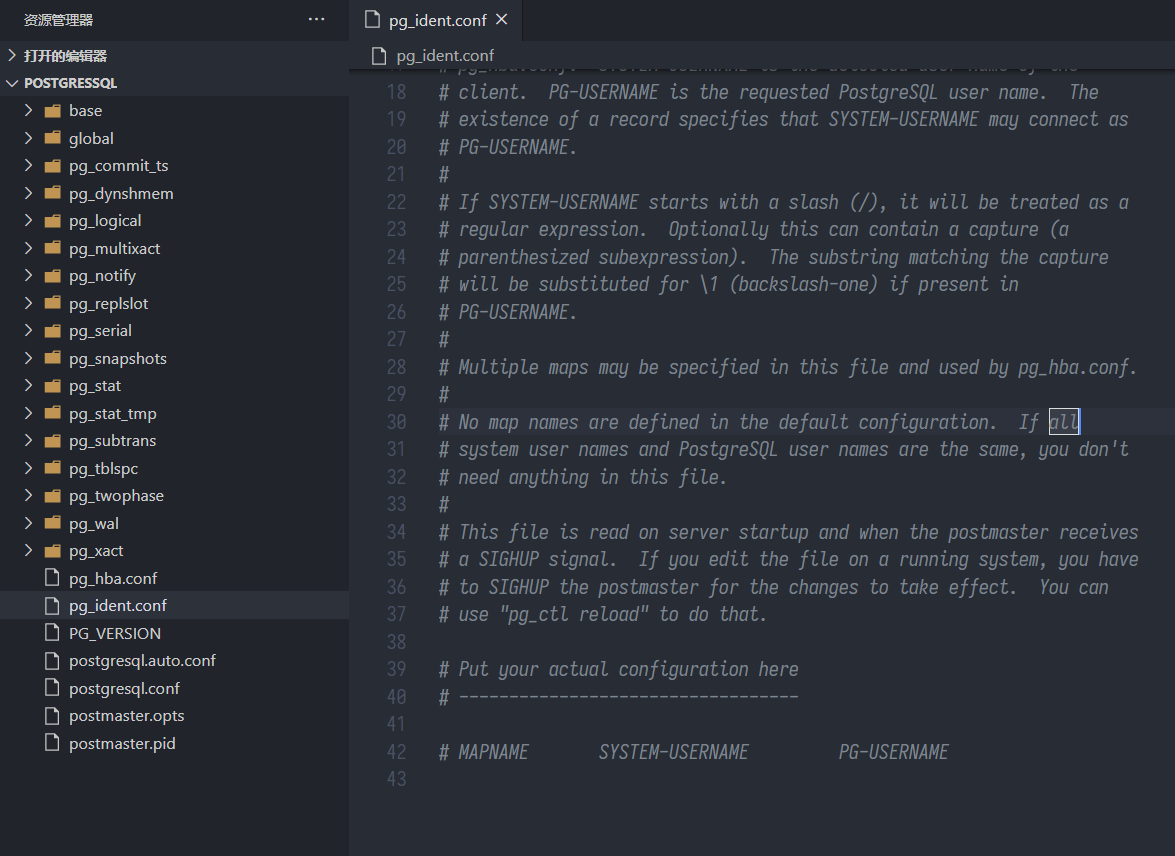Viewport: 1175px width, 856px height.
Task: Click line number 42 in the gutter
Action: point(396,752)
